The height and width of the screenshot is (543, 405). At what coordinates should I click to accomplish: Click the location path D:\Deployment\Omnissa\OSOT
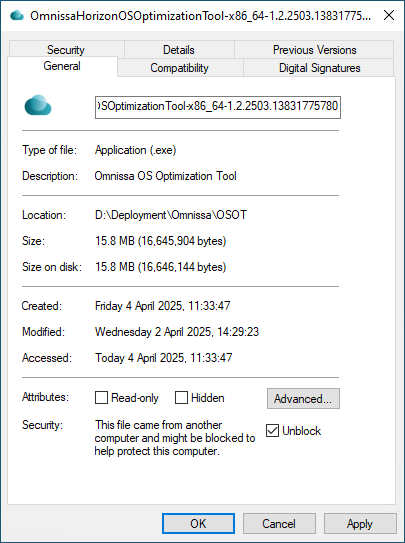click(x=171, y=215)
